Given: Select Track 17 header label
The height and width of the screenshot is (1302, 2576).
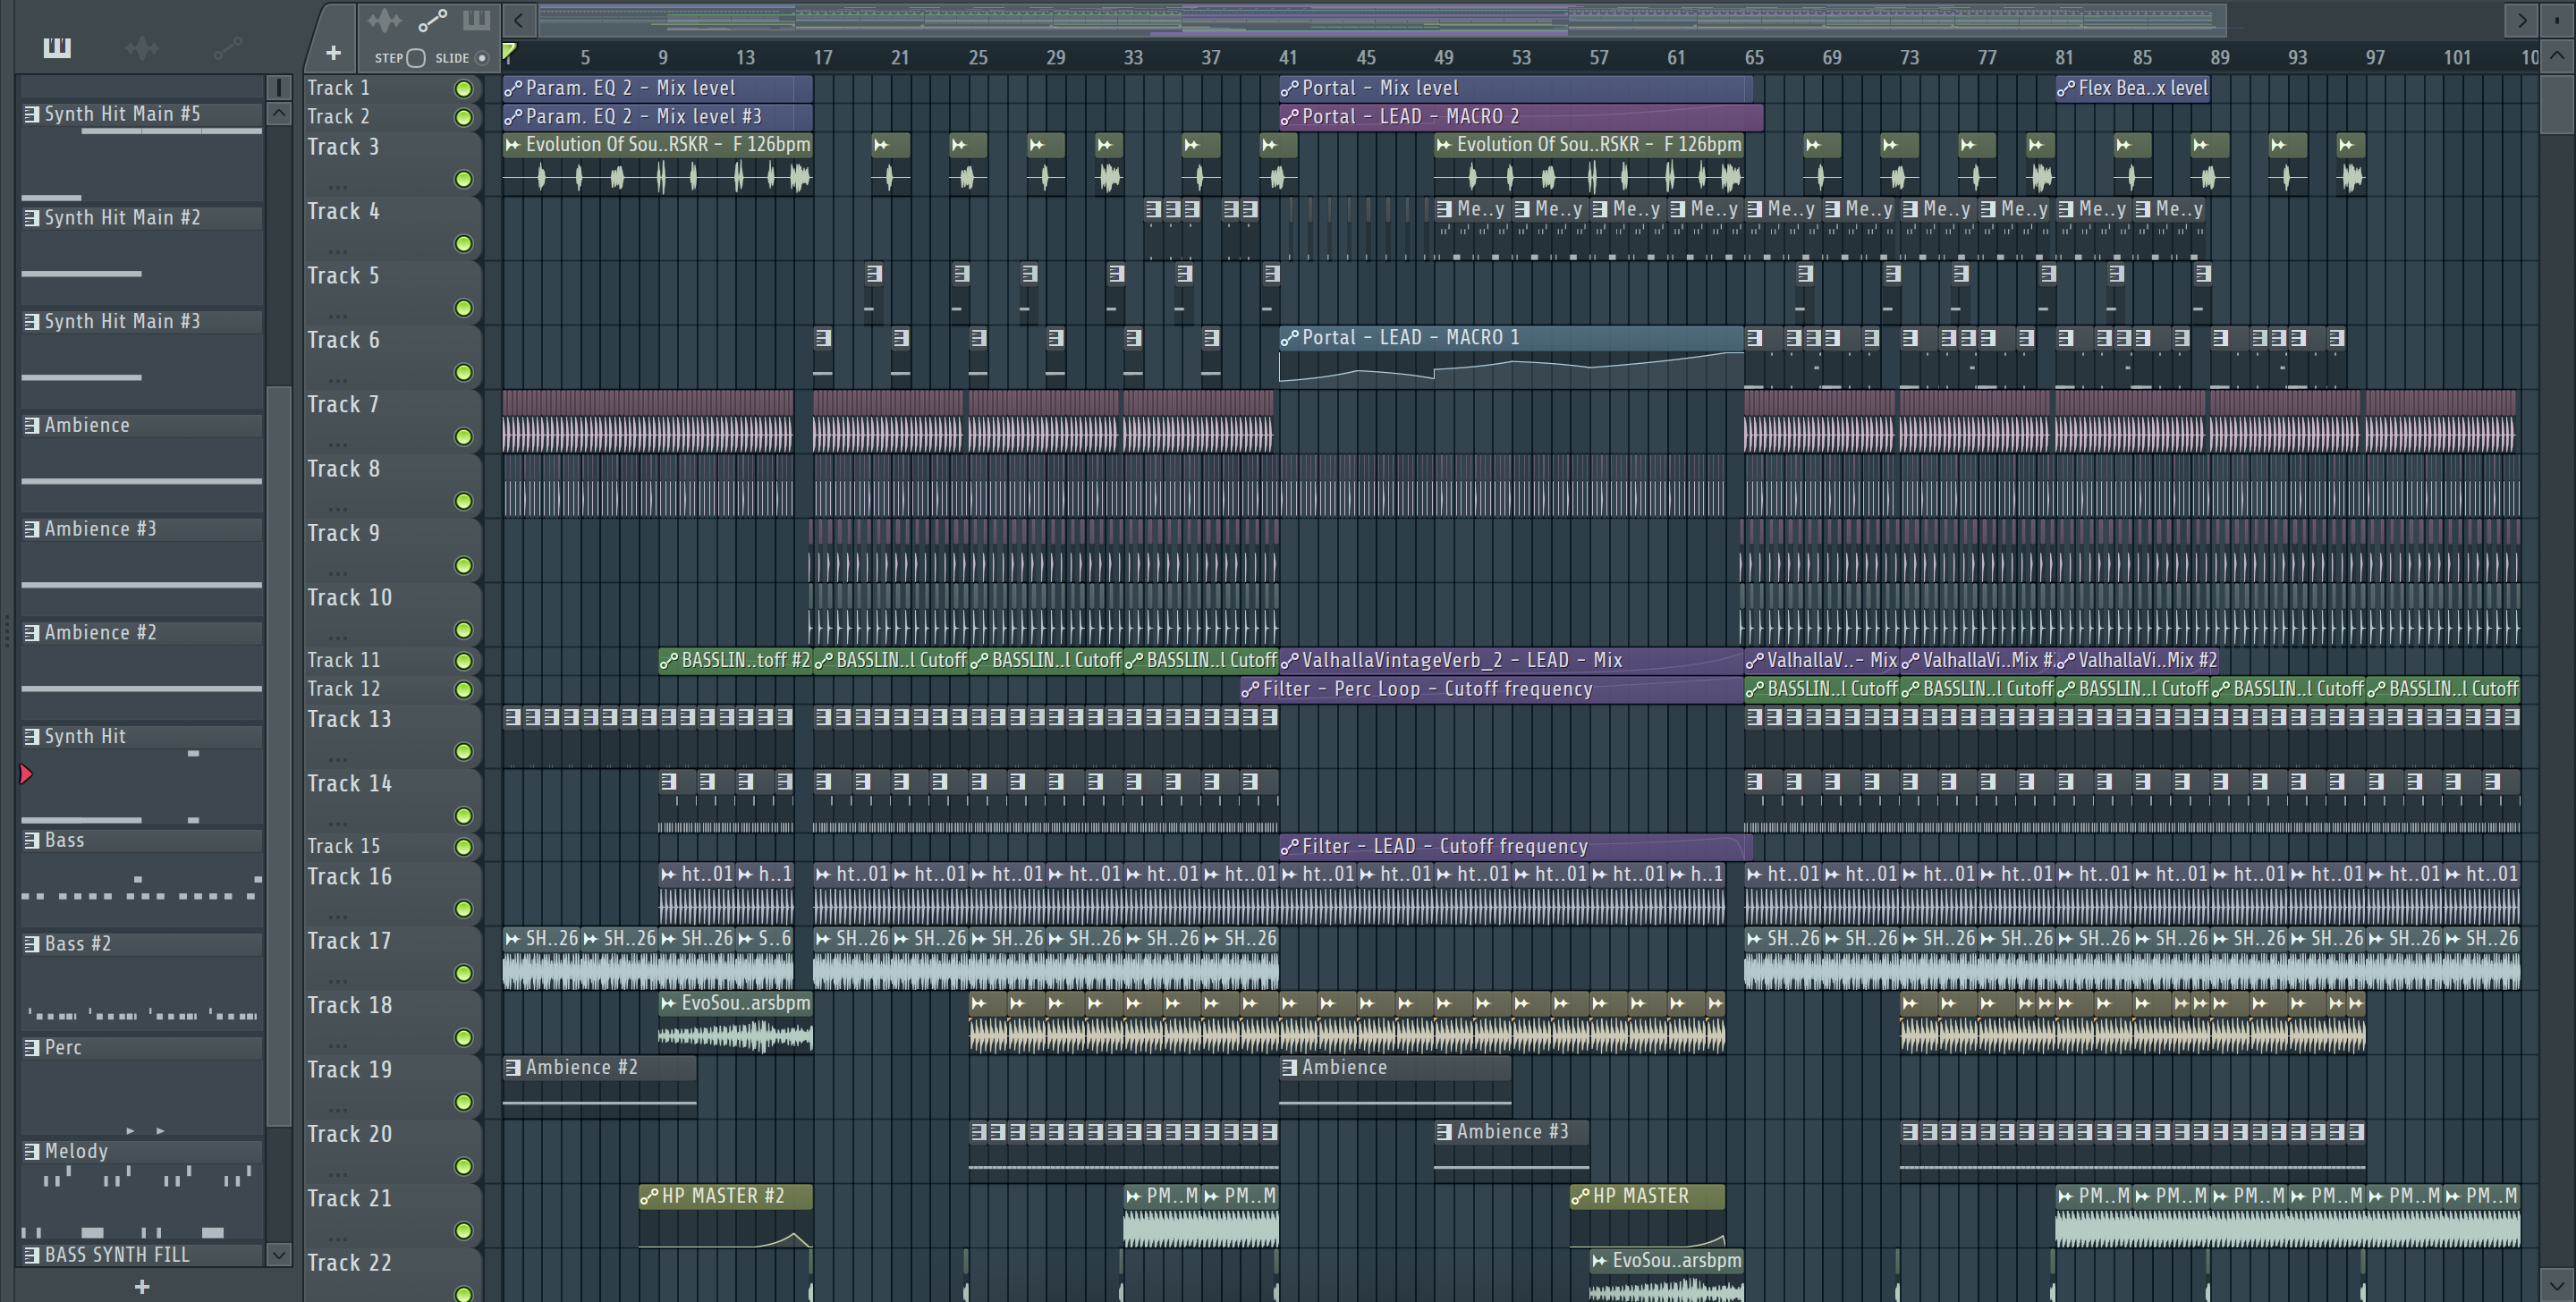Looking at the screenshot, I should point(349,942).
